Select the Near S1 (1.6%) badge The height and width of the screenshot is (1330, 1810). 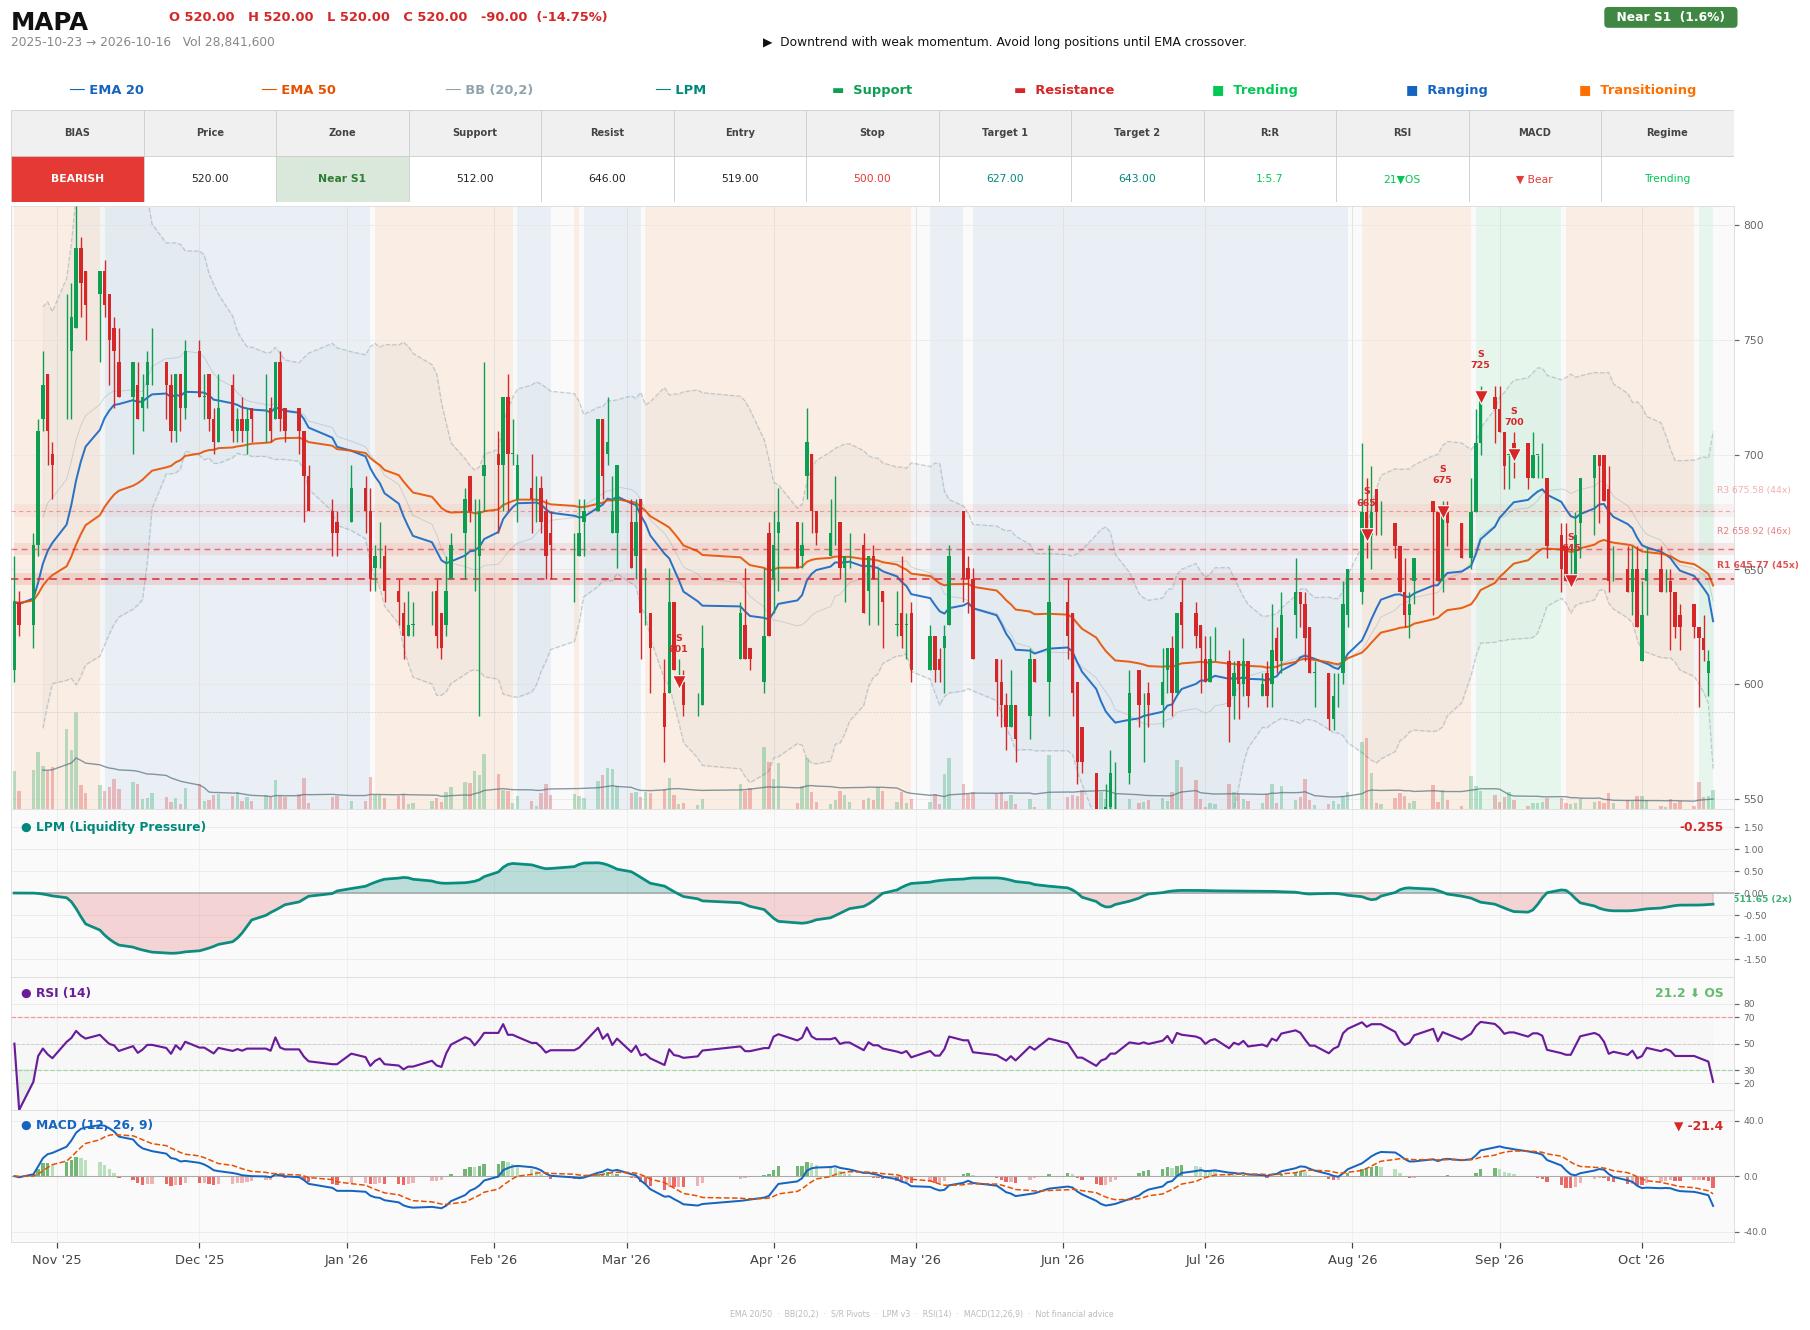(1670, 17)
